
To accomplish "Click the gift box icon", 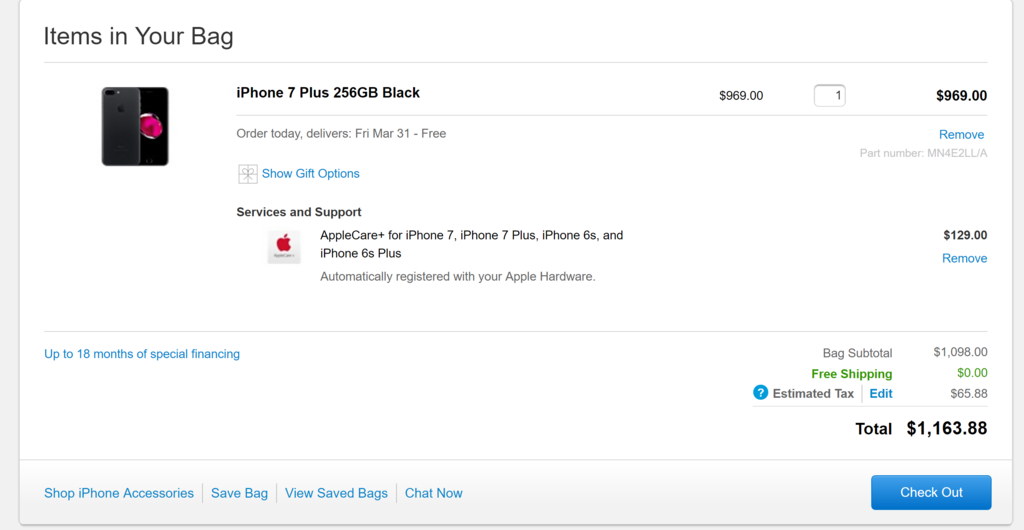I will (247, 174).
